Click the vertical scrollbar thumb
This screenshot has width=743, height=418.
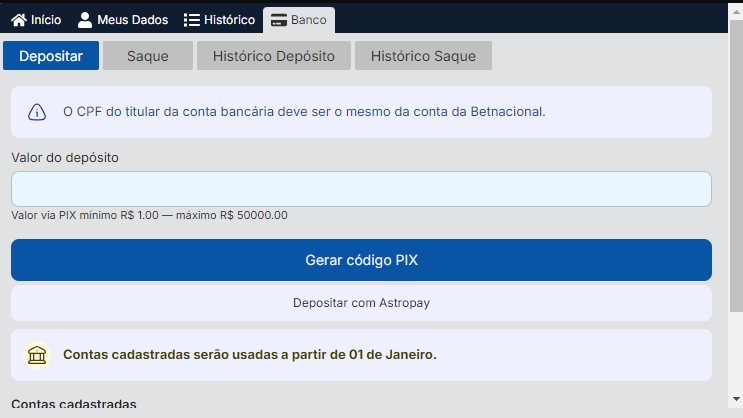click(x=736, y=166)
